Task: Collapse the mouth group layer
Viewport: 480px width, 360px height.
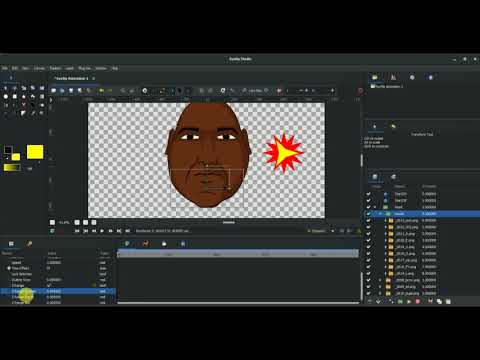Action: 380,214
